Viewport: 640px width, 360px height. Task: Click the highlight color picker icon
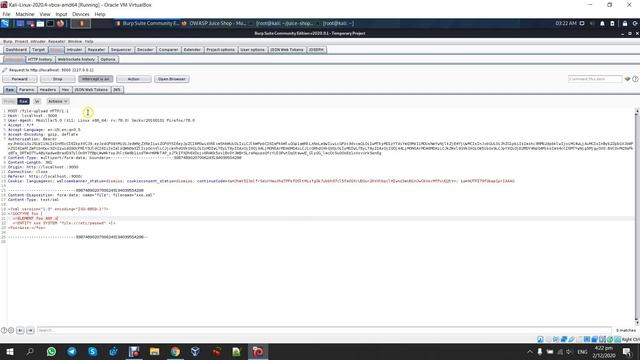627,79
